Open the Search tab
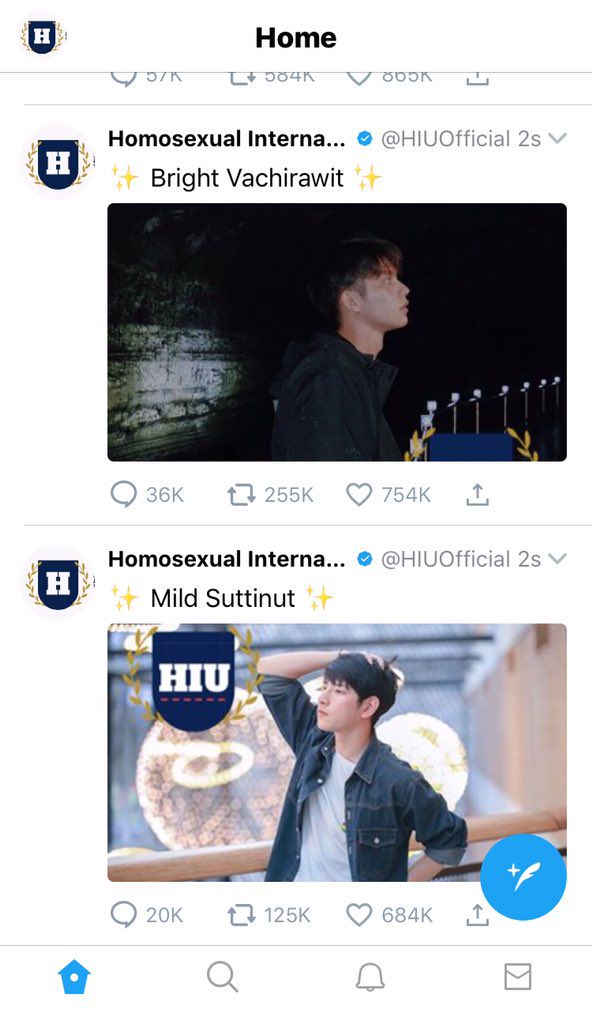592x1024 pixels. pos(222,977)
